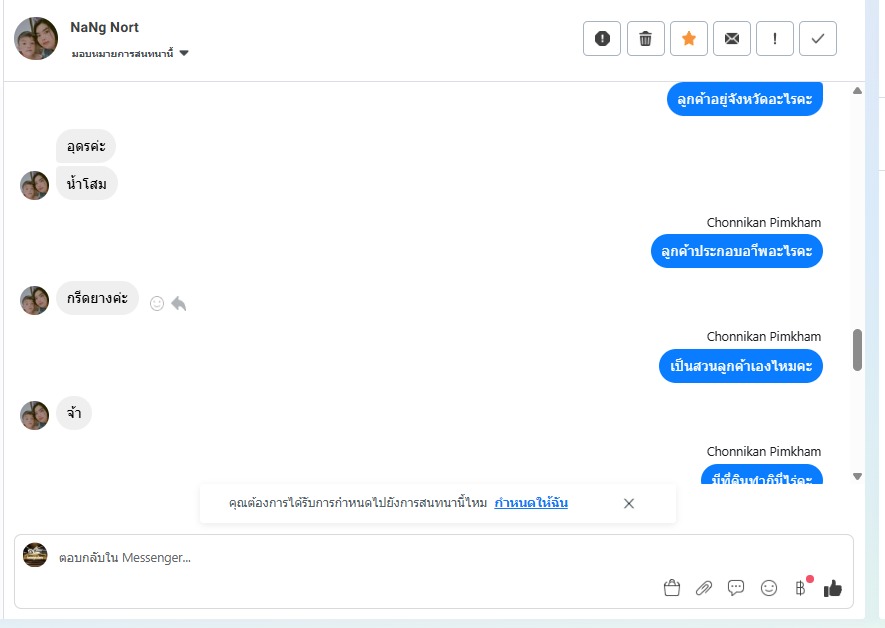
Task: Open the NaNg Nort contact name
Action: (104, 27)
